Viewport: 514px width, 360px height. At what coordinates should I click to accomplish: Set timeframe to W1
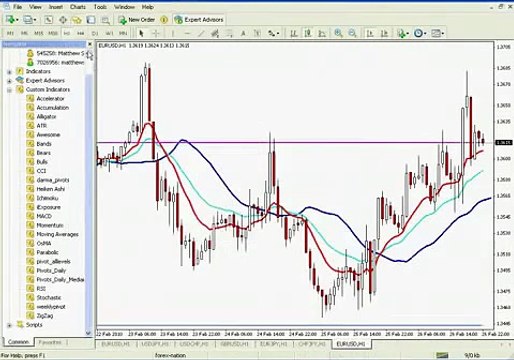pyautogui.click(x=109, y=33)
